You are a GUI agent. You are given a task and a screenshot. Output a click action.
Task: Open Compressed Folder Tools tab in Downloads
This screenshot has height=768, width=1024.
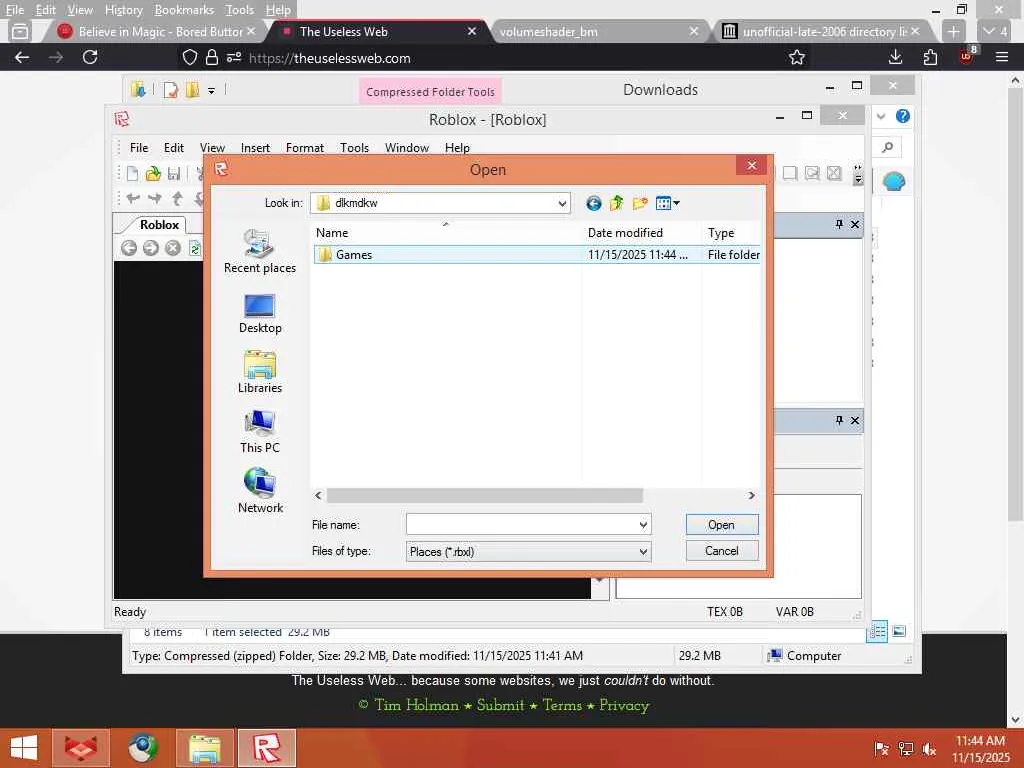pos(430,91)
